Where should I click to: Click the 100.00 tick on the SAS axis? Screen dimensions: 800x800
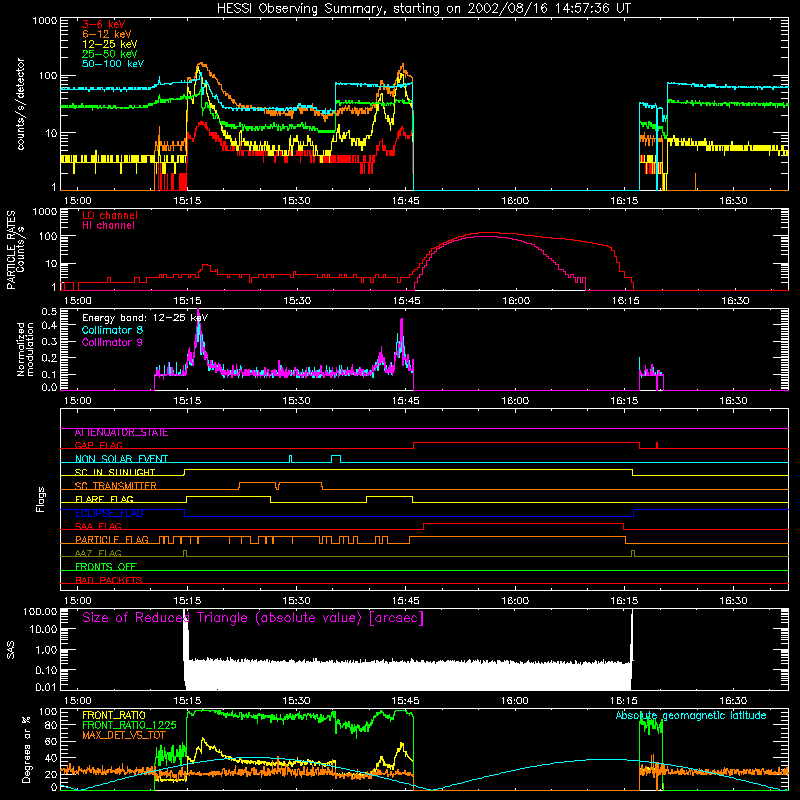pyautogui.click(x=40, y=612)
